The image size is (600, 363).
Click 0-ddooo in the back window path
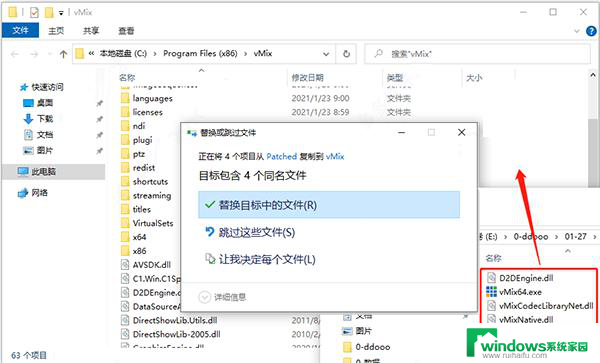(531, 237)
